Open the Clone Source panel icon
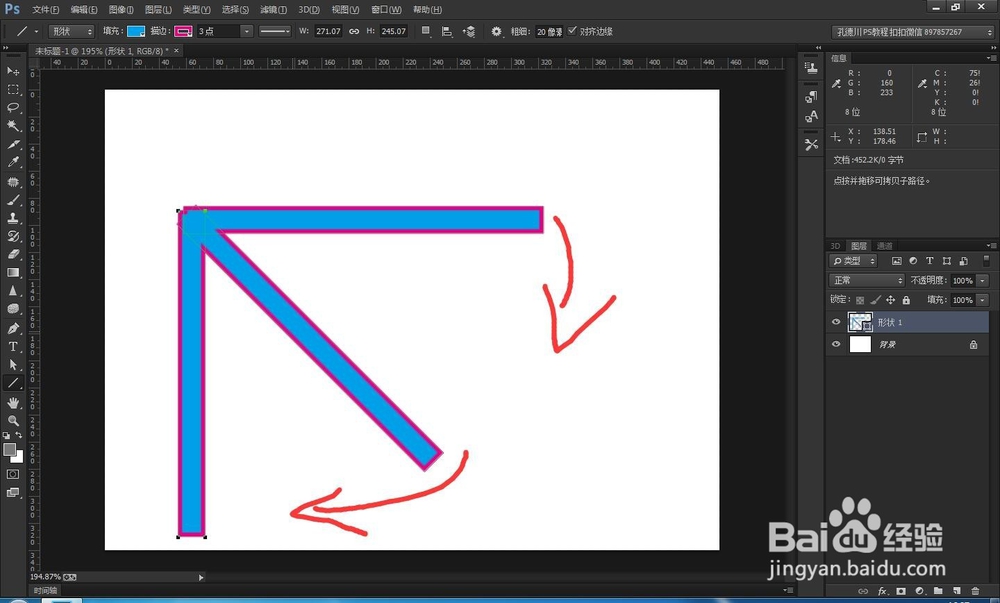 (x=811, y=68)
